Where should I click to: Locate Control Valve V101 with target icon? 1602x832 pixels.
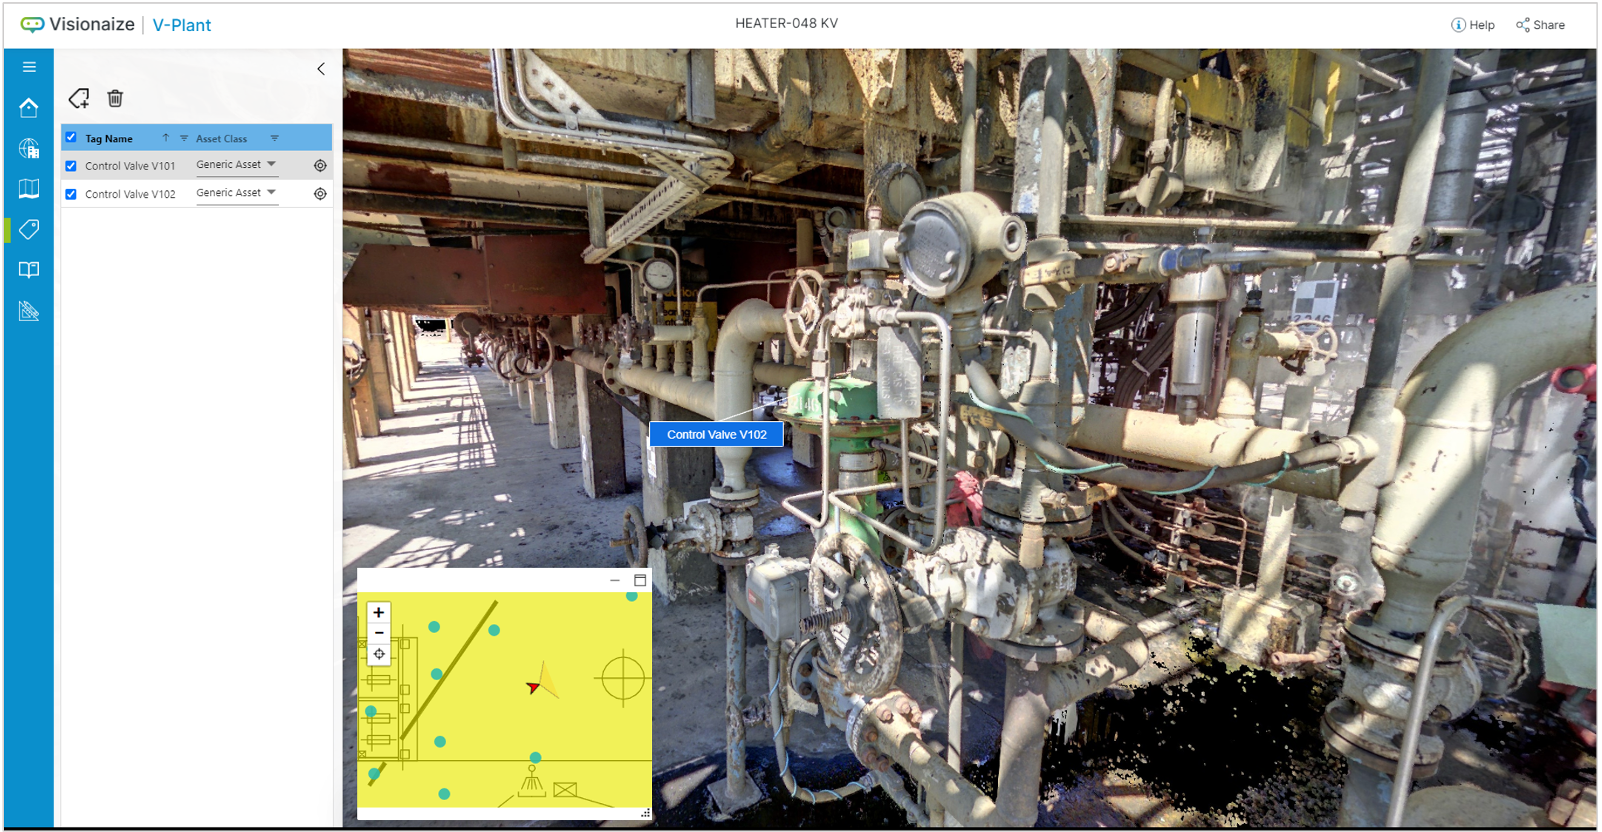click(320, 166)
